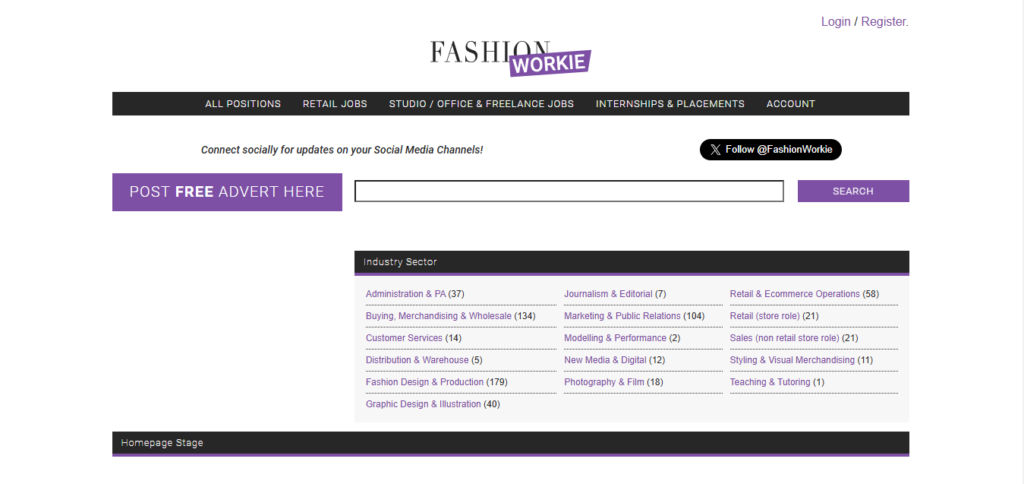The height and width of the screenshot is (484, 1024).
Task: Click the Register link
Action: [884, 21]
